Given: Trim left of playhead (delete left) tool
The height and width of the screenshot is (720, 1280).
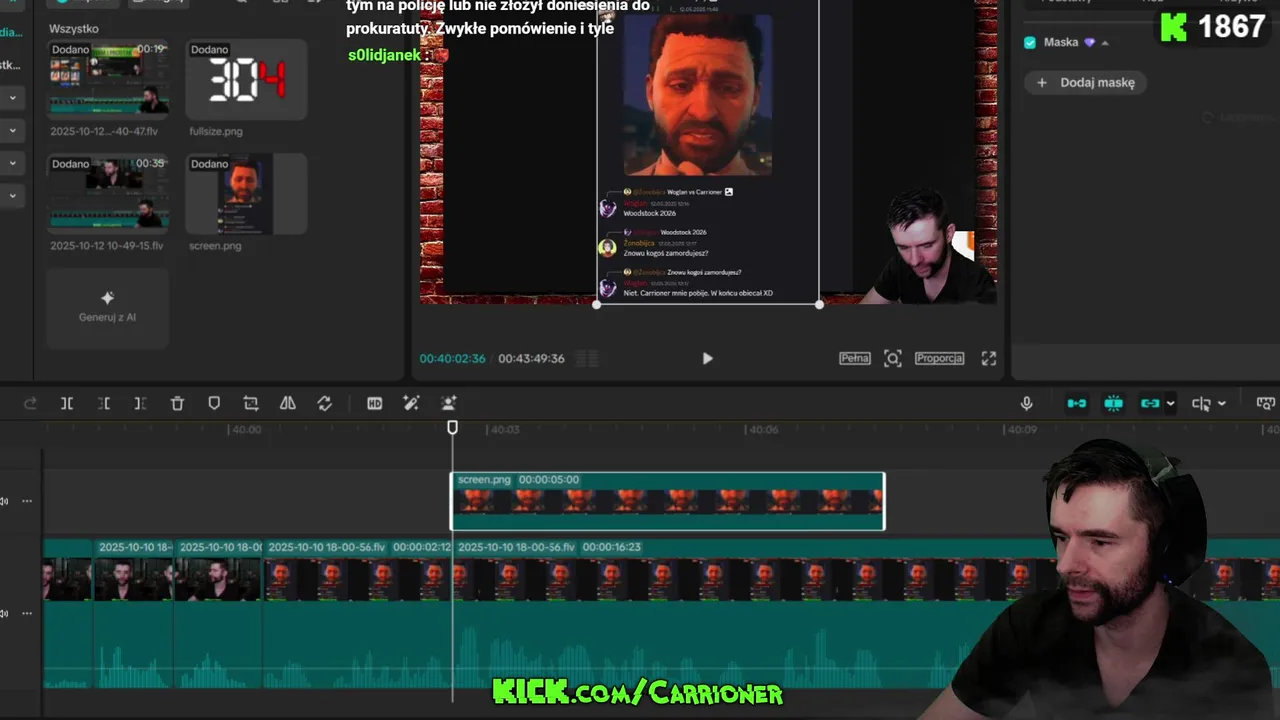Looking at the screenshot, I should click(104, 403).
